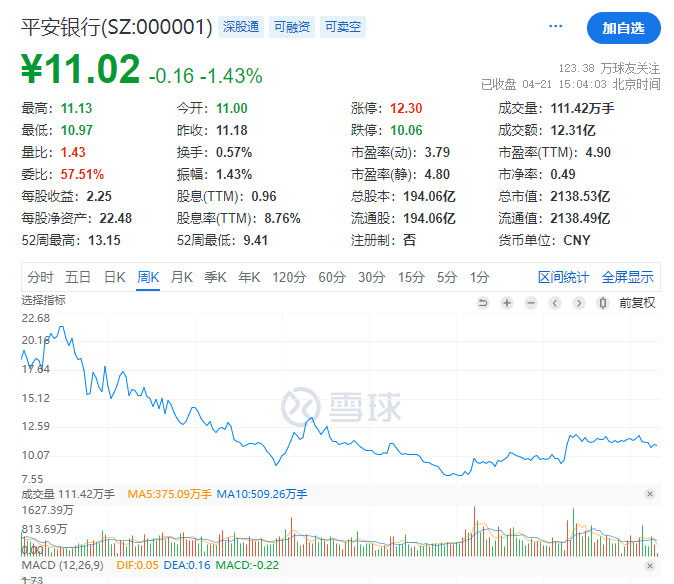This screenshot has width=674, height=584.
Task: Click the weekly price line chart area
Action: coord(341,400)
